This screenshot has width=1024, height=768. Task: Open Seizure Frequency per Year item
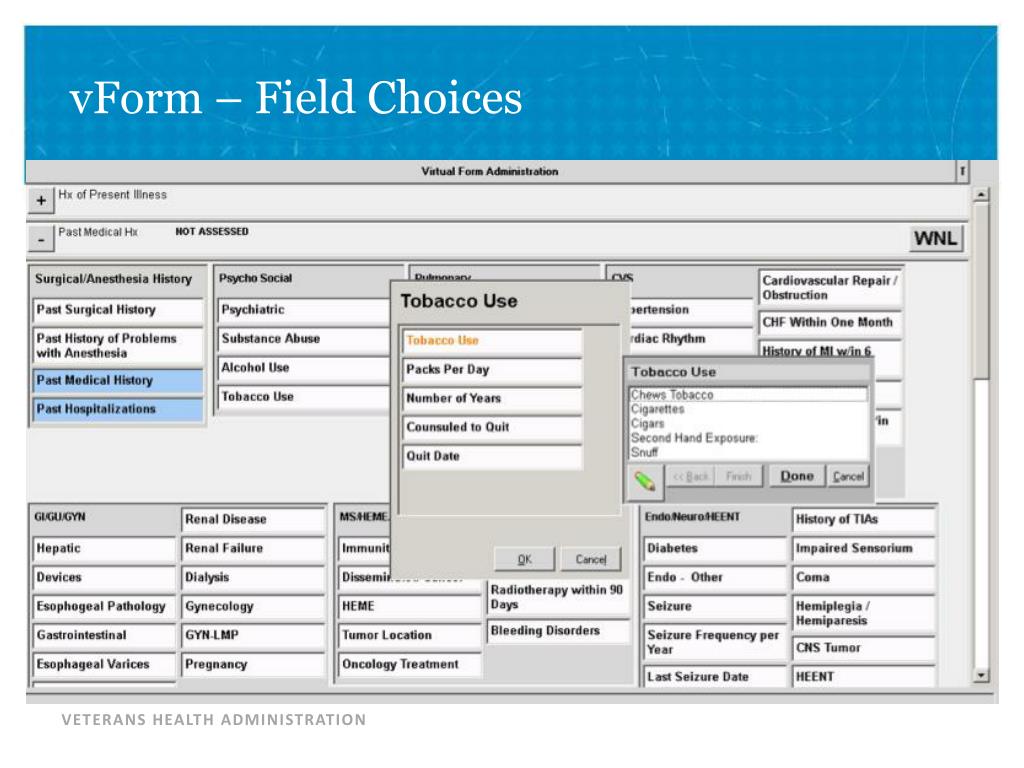coord(715,643)
